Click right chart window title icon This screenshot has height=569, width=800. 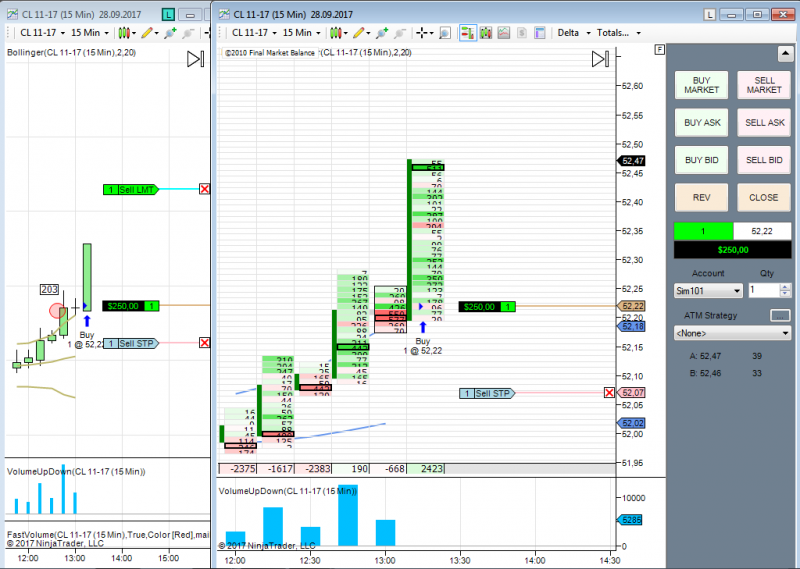coord(224,14)
